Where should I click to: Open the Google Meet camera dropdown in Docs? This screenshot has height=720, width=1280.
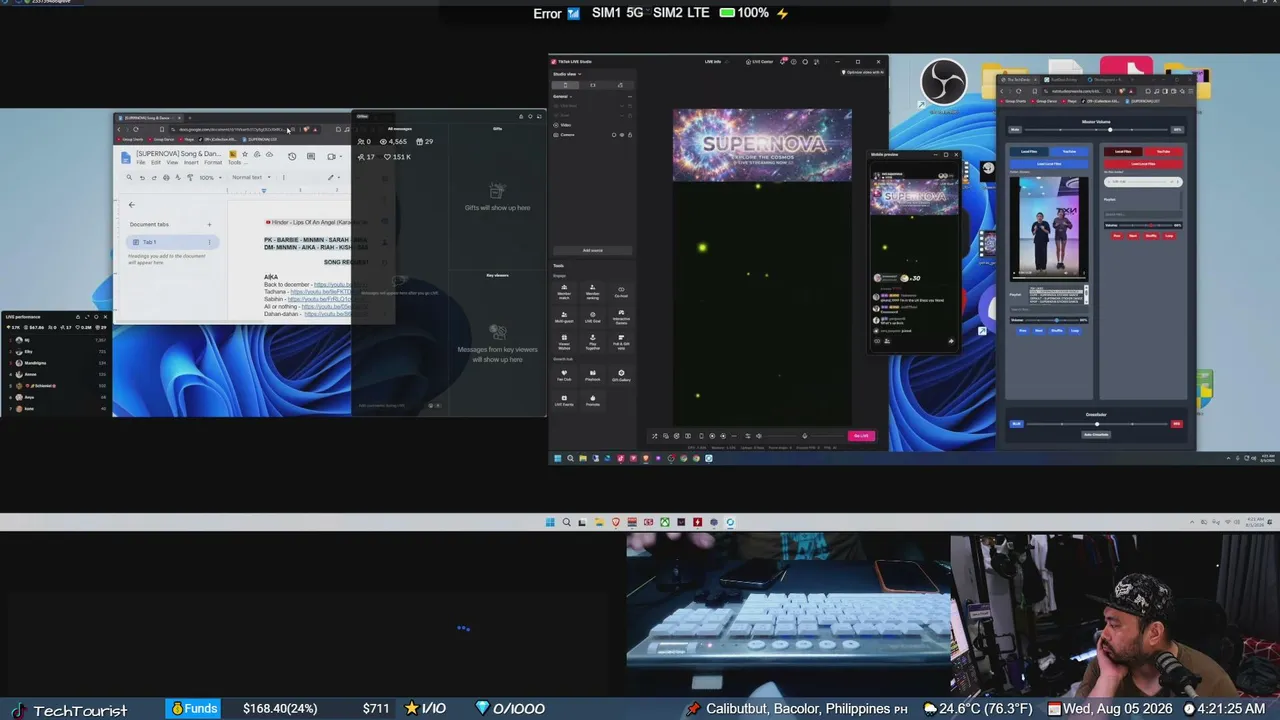(333, 156)
